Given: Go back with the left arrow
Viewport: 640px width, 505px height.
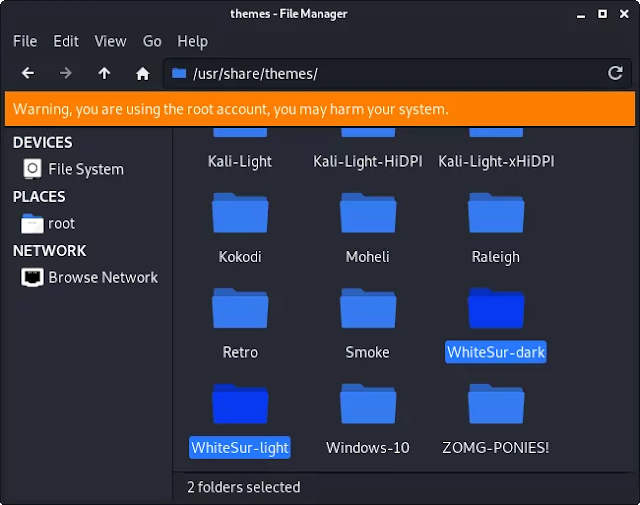Looking at the screenshot, I should coord(28,73).
